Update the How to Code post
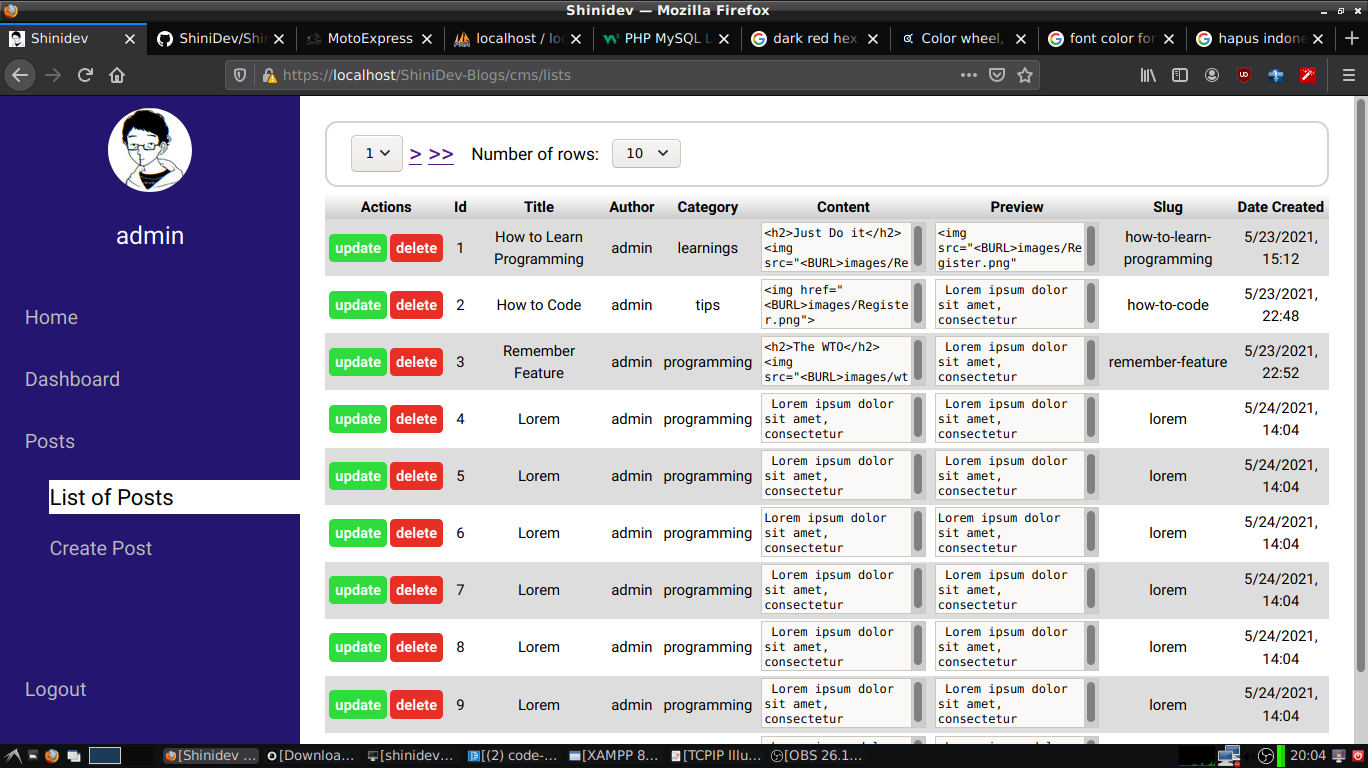Screen dimensions: 1368x768 tap(358, 305)
